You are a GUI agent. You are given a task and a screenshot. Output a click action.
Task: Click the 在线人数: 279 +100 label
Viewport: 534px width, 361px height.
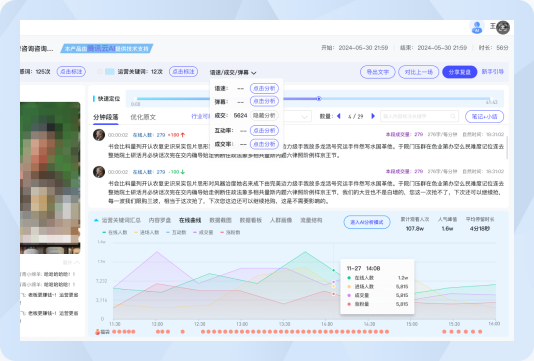tap(158, 135)
